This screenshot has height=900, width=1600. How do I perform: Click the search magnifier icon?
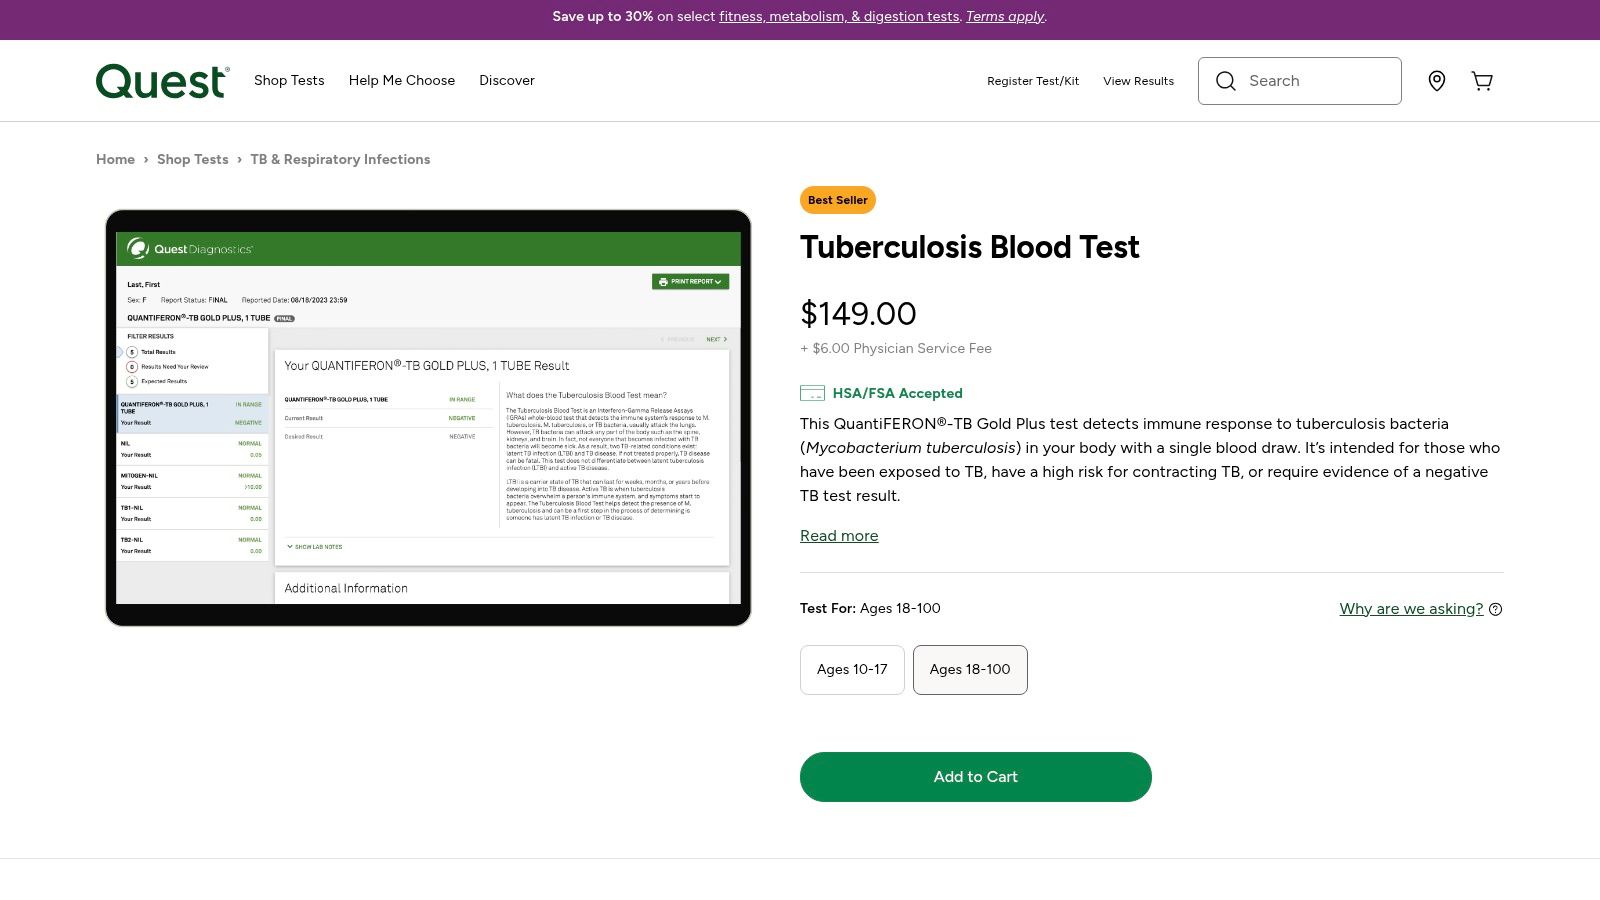[1226, 81]
